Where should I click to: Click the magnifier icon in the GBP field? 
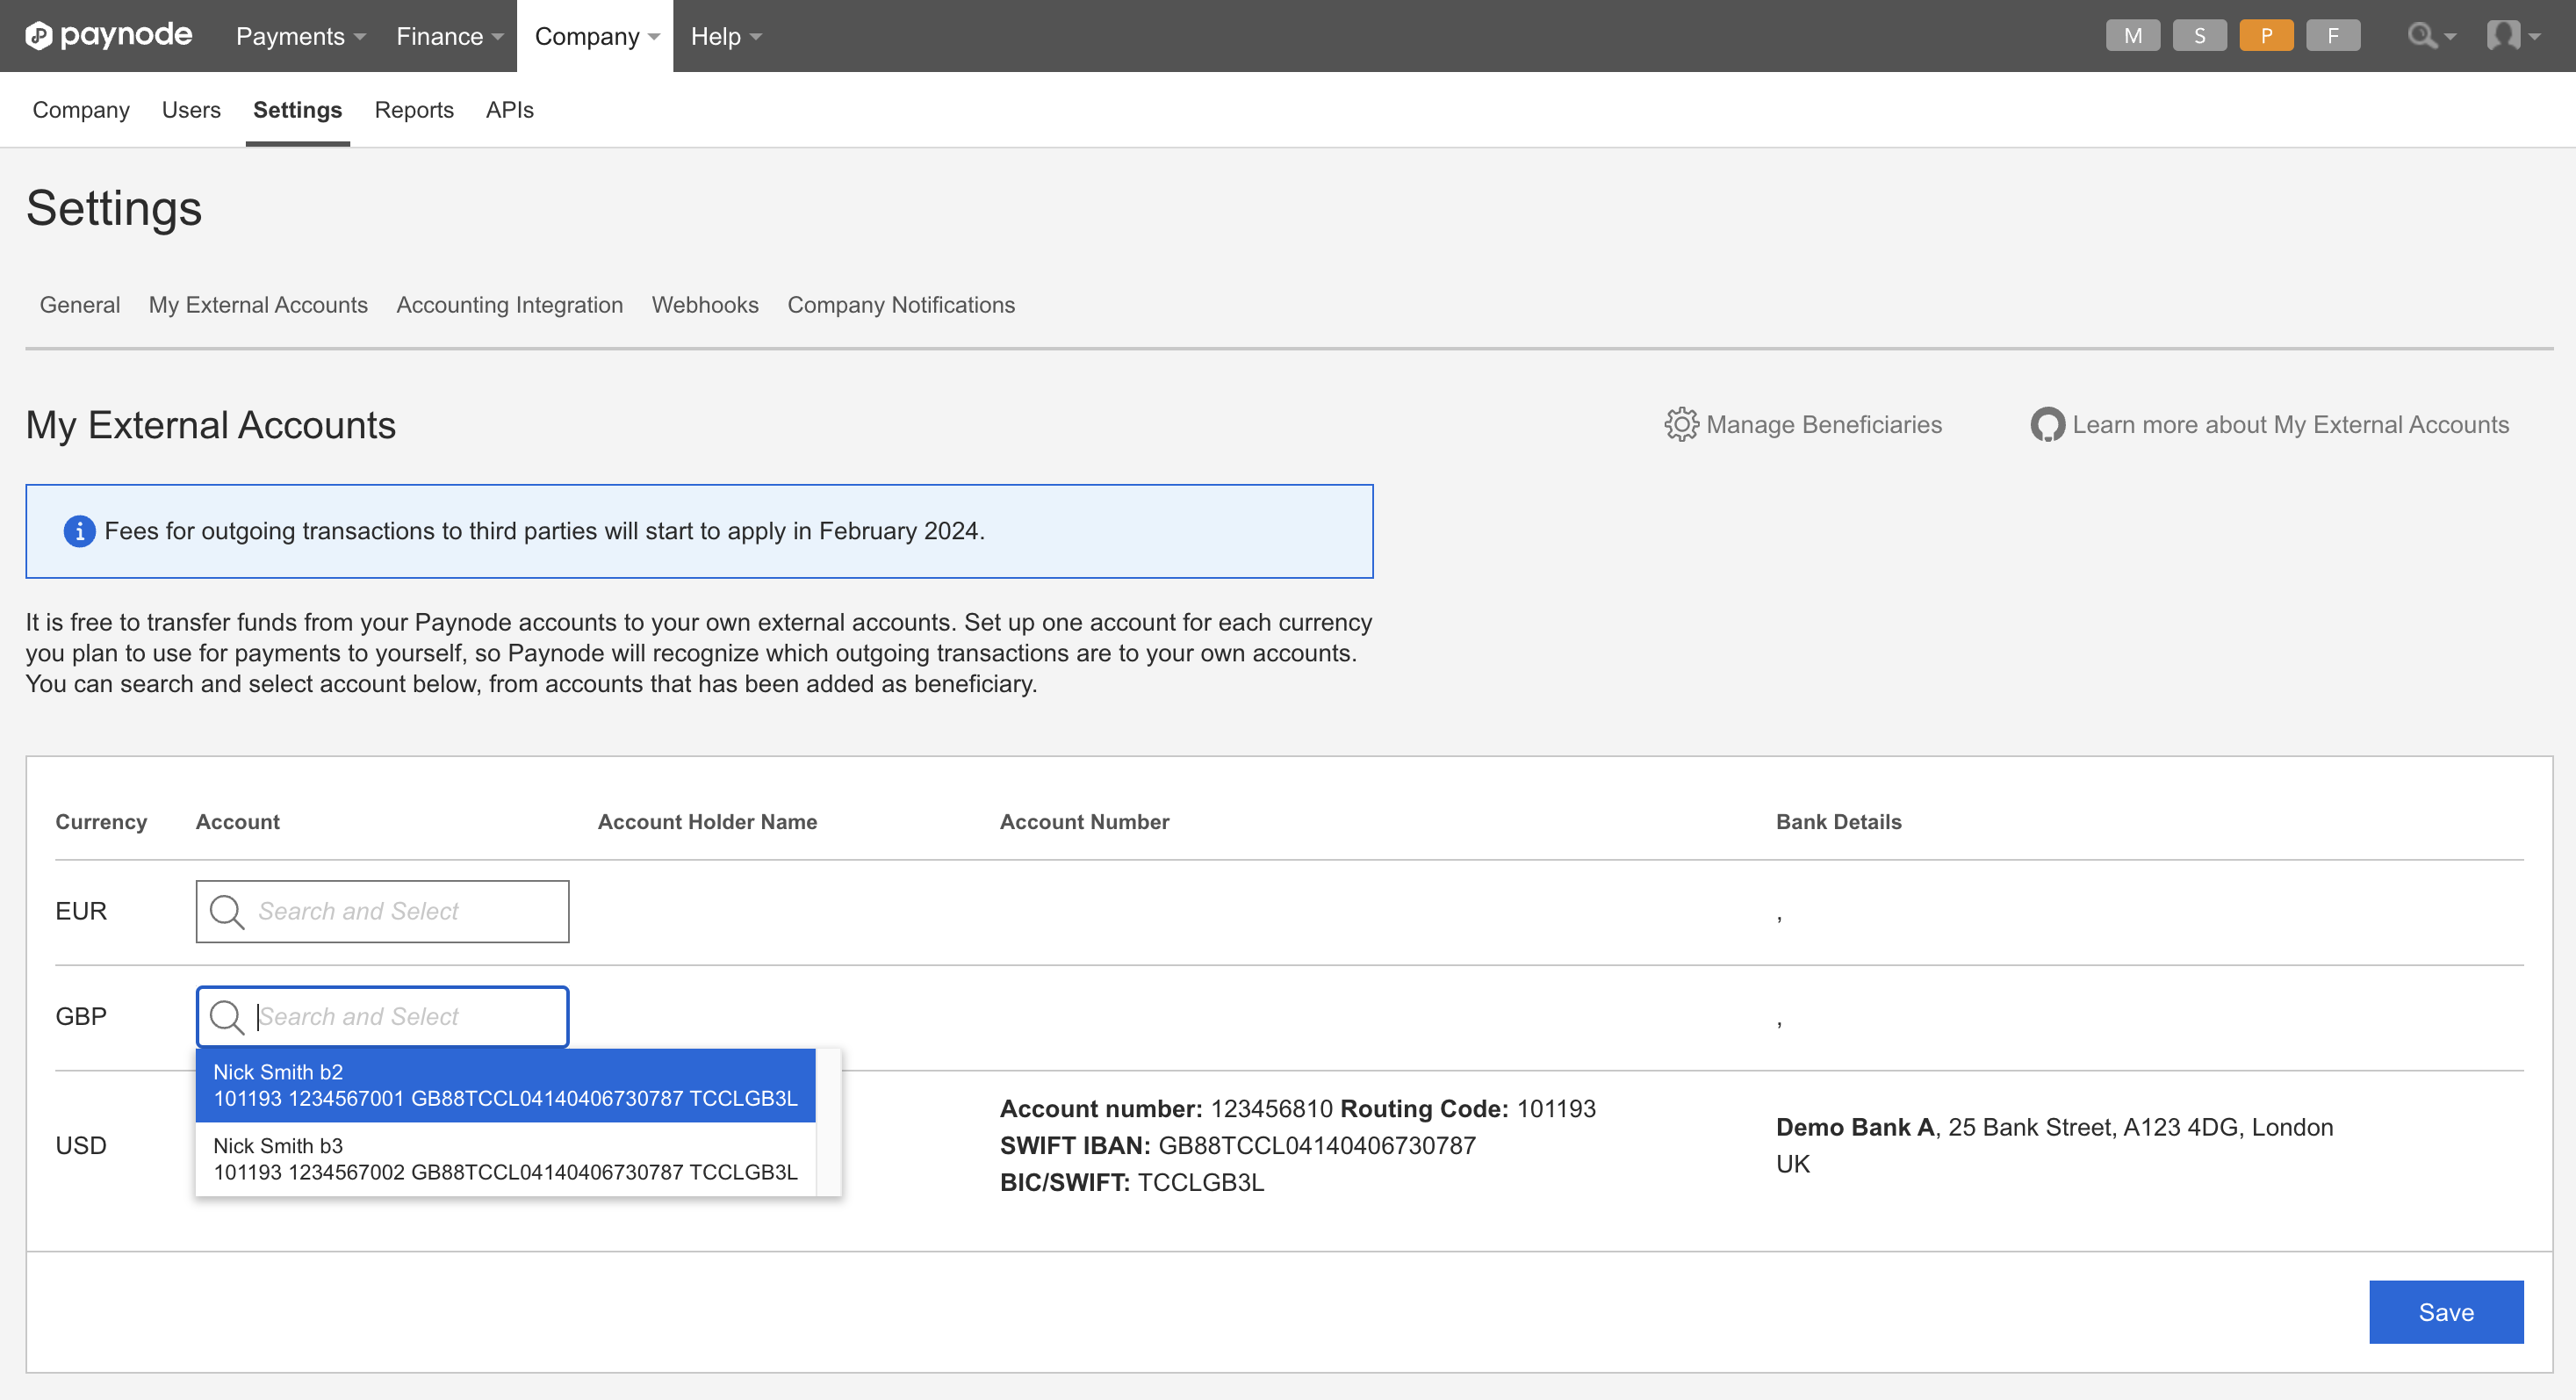pos(227,1017)
